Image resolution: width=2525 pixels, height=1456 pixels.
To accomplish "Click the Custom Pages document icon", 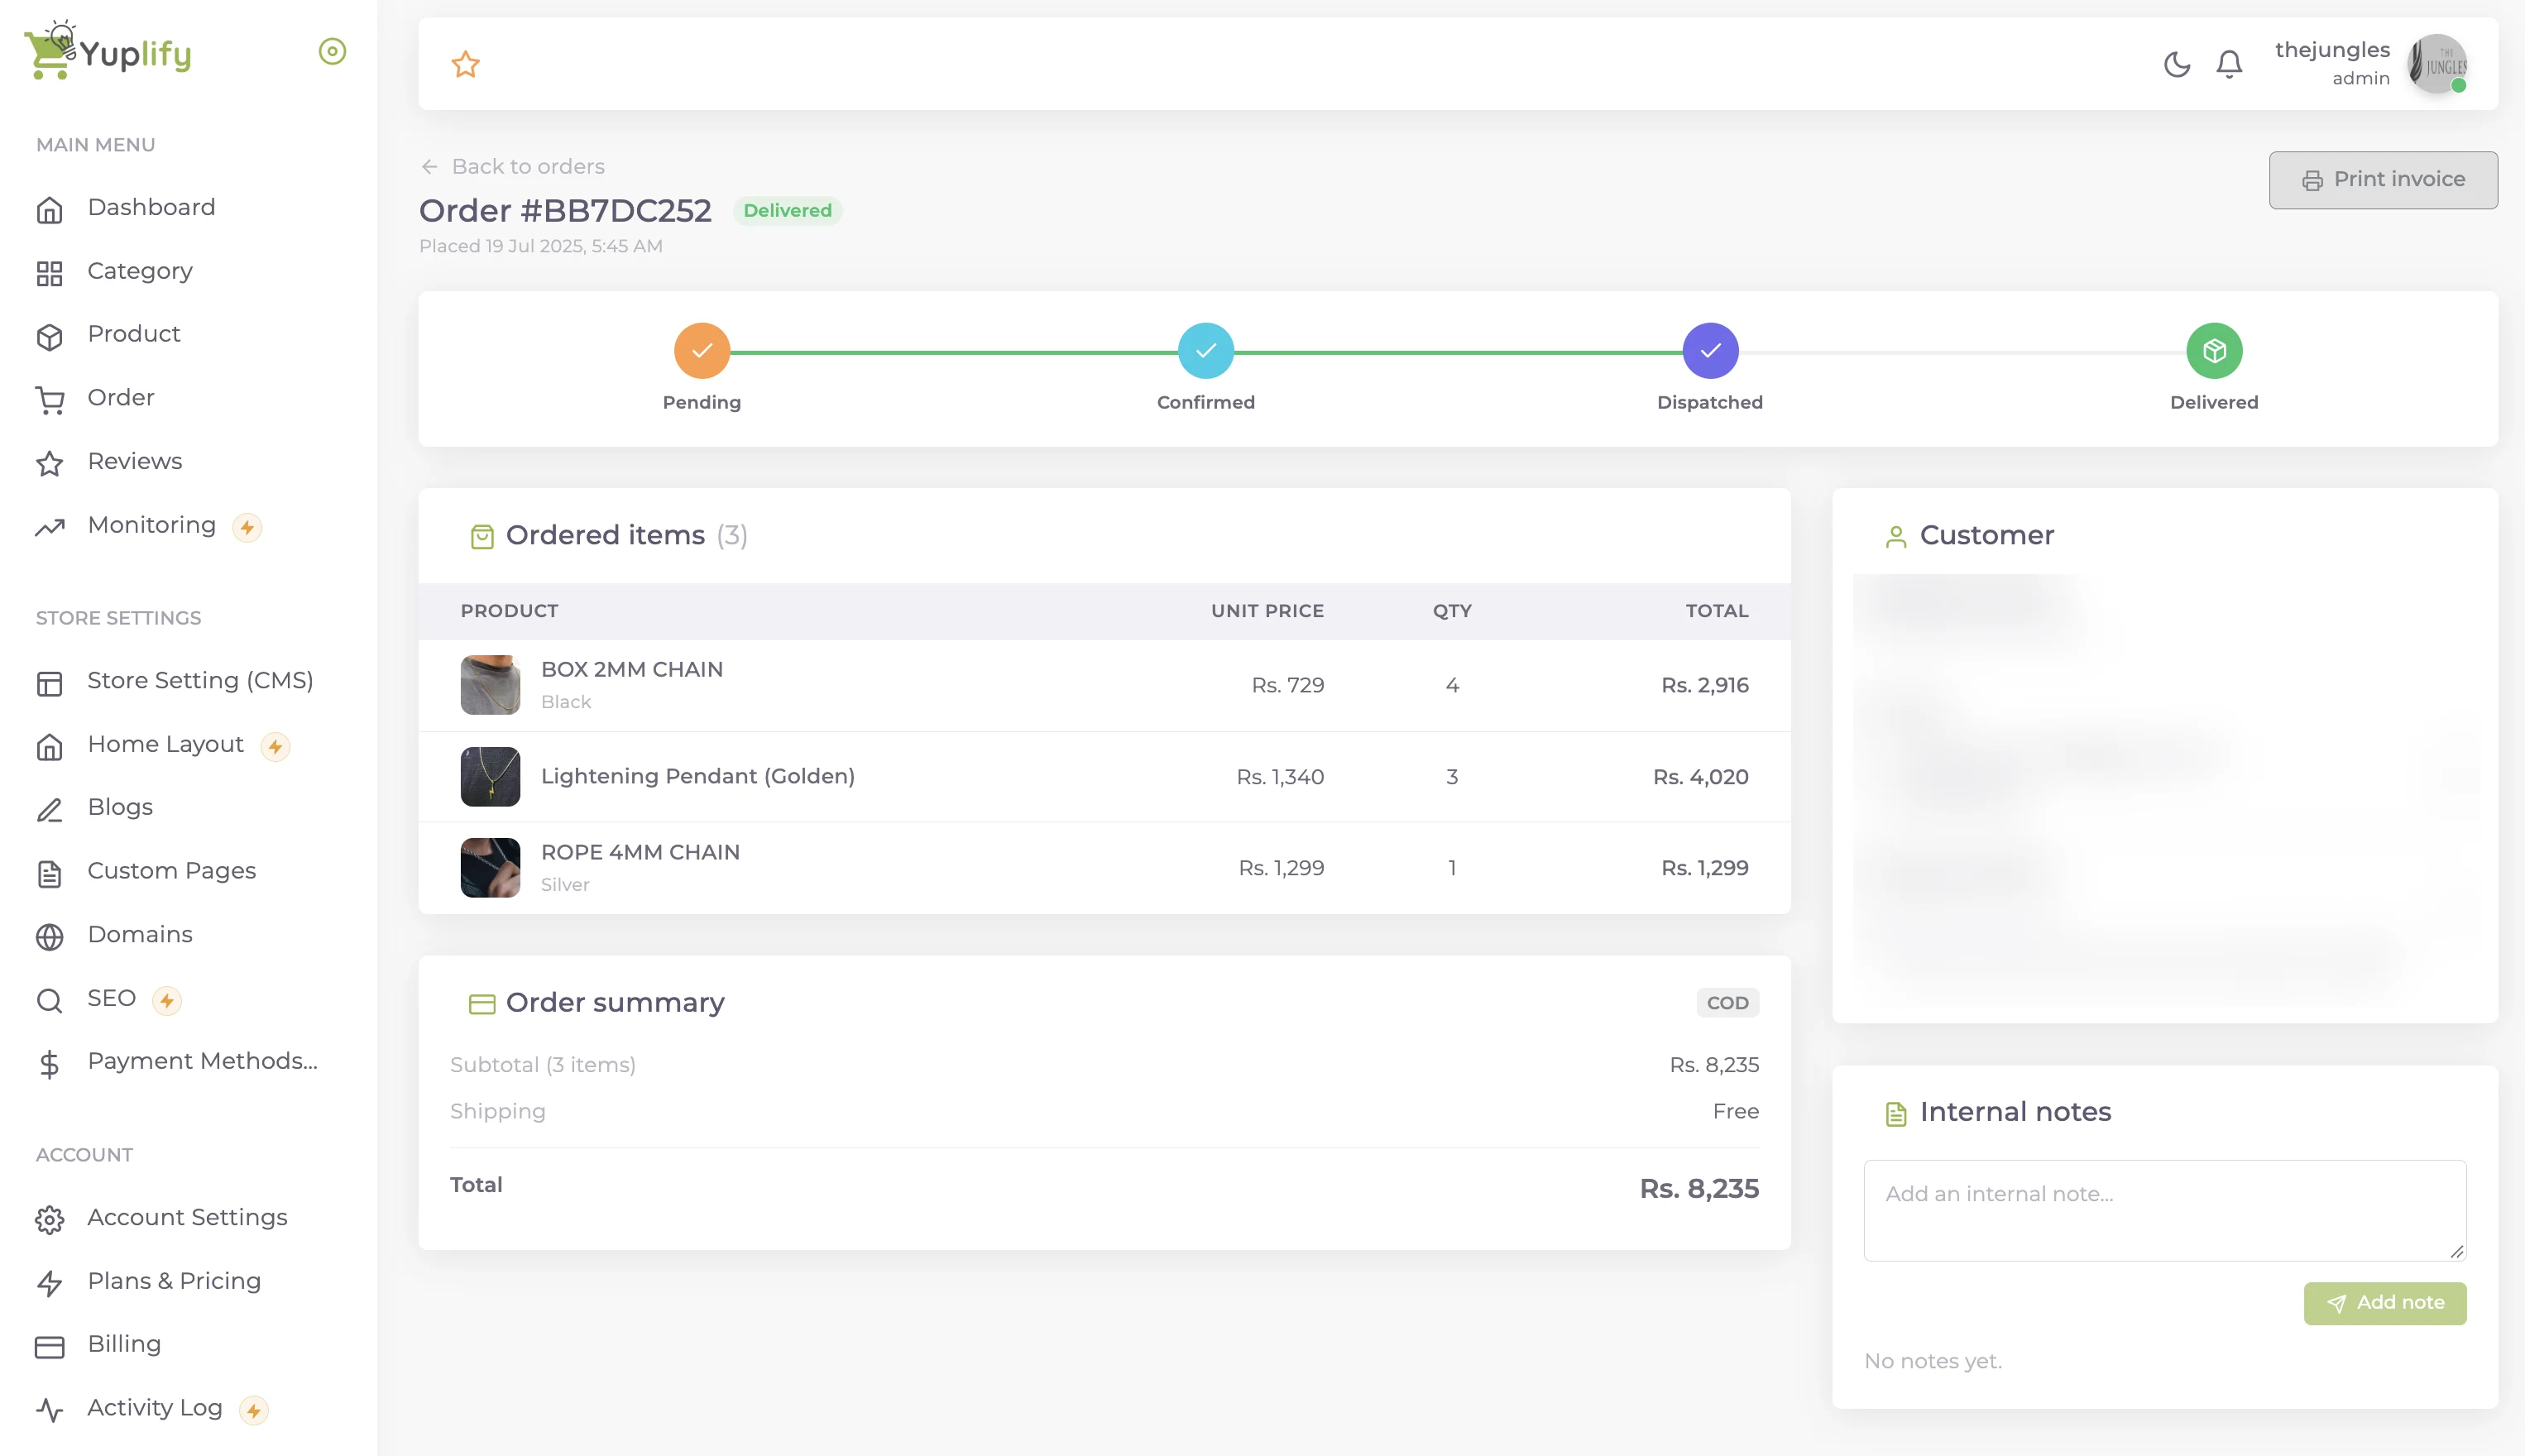I will pyautogui.click(x=50, y=873).
